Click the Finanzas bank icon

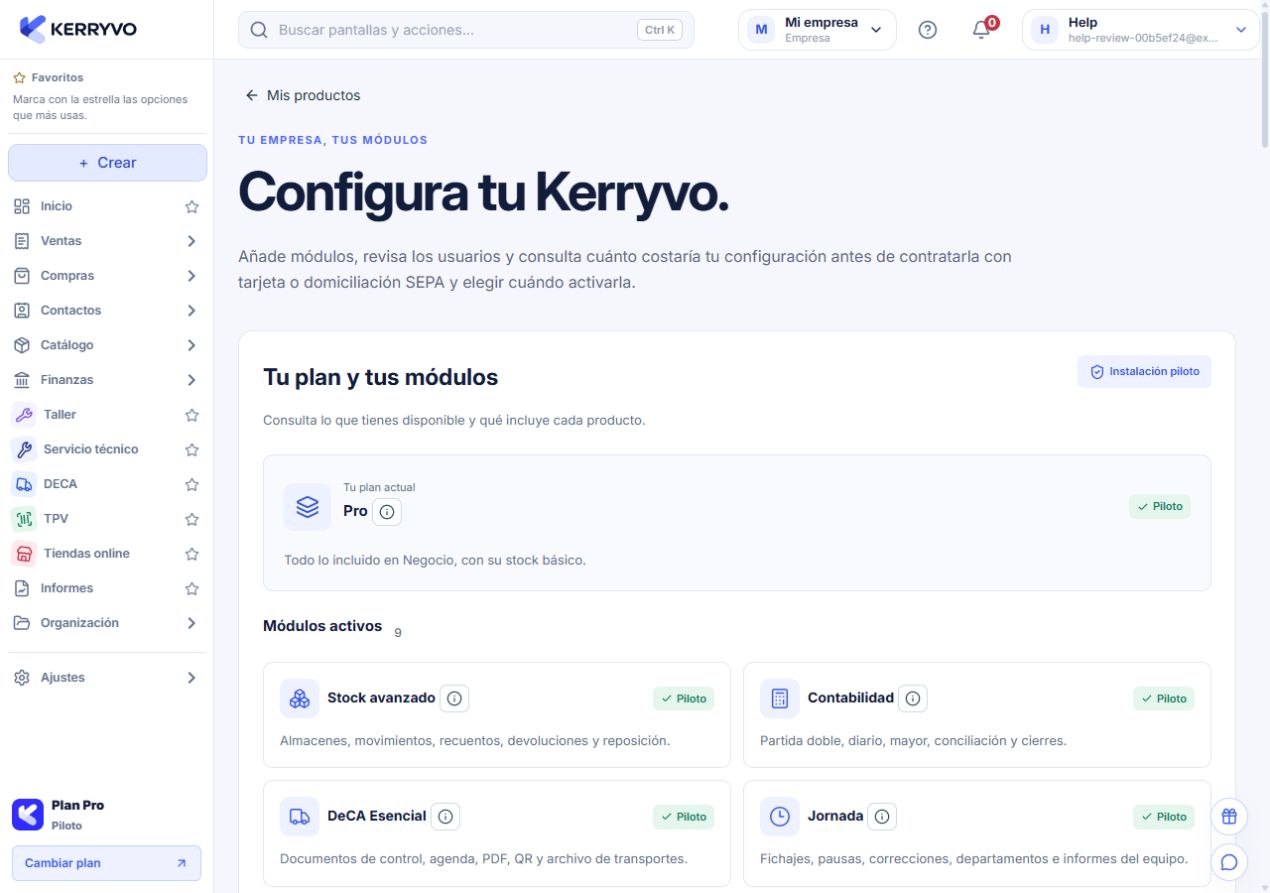pos(22,380)
